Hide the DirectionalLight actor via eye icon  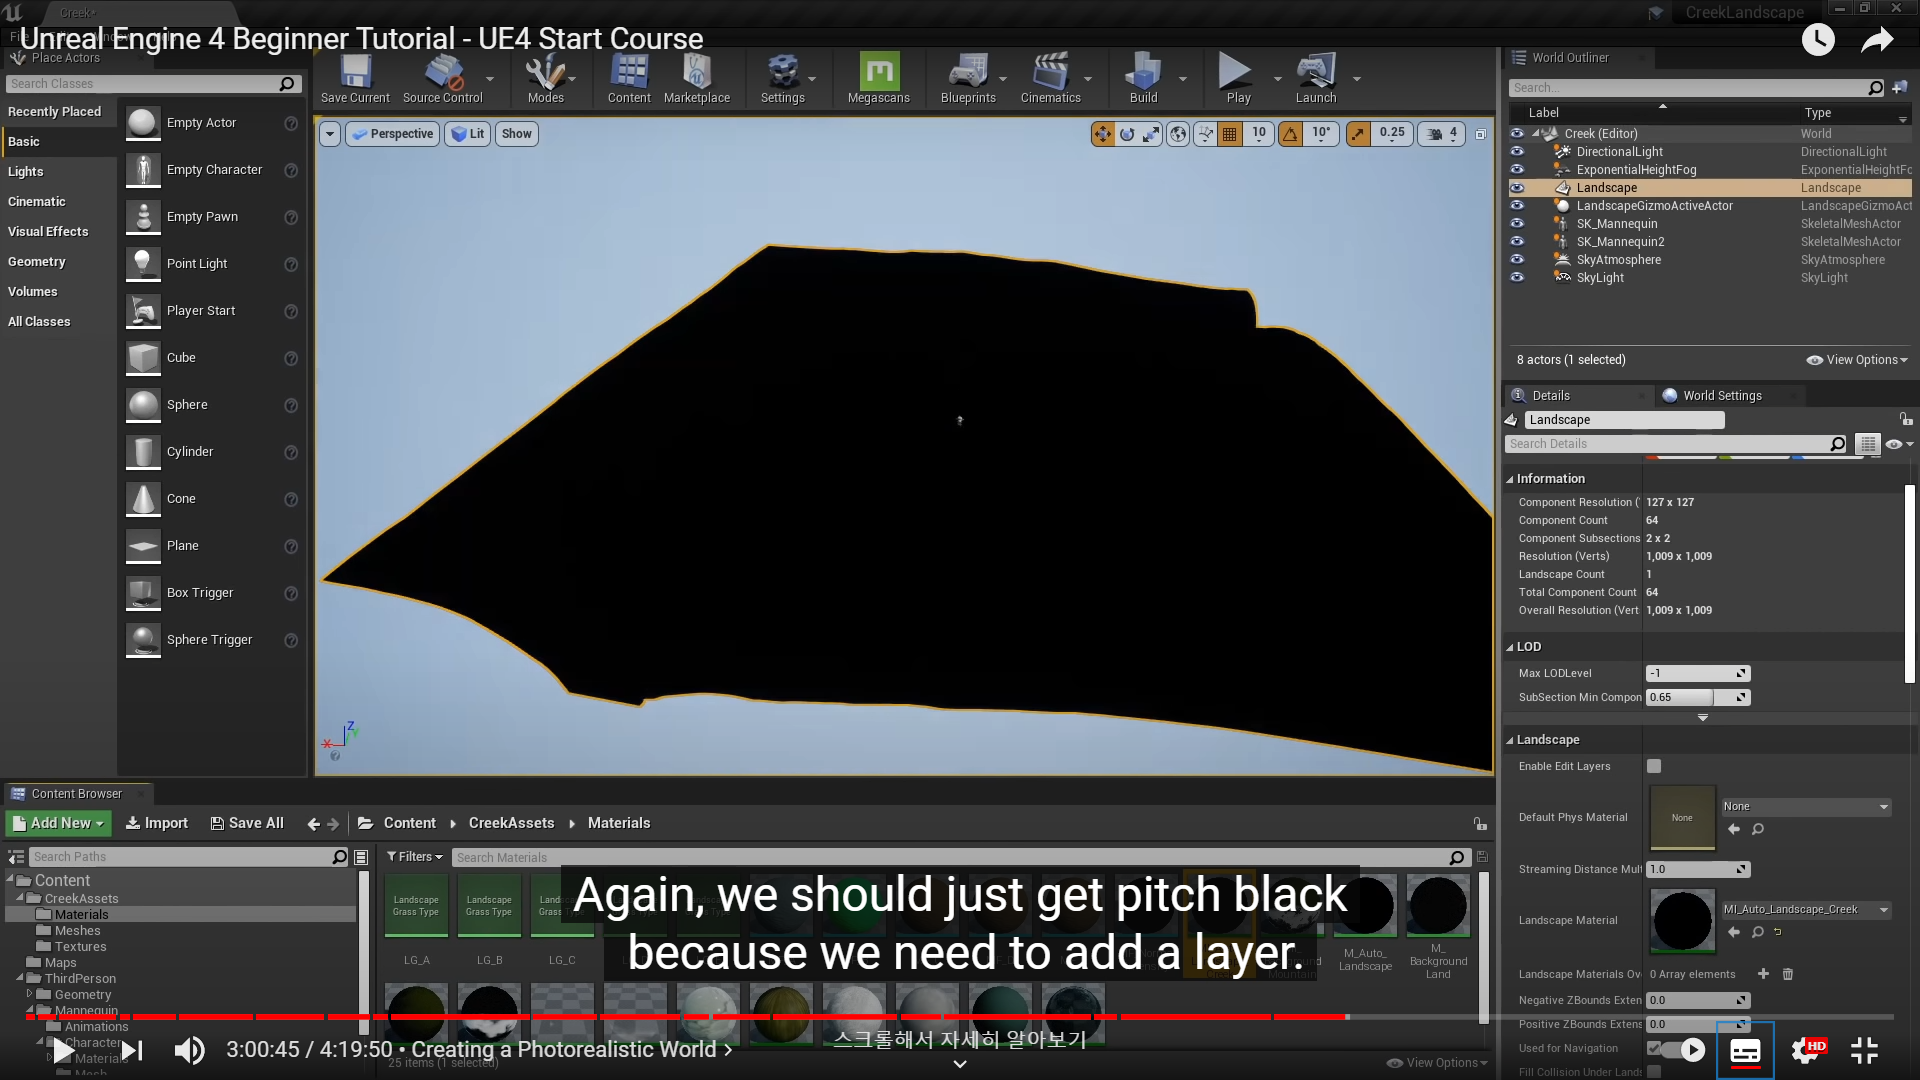[x=1517, y=152]
